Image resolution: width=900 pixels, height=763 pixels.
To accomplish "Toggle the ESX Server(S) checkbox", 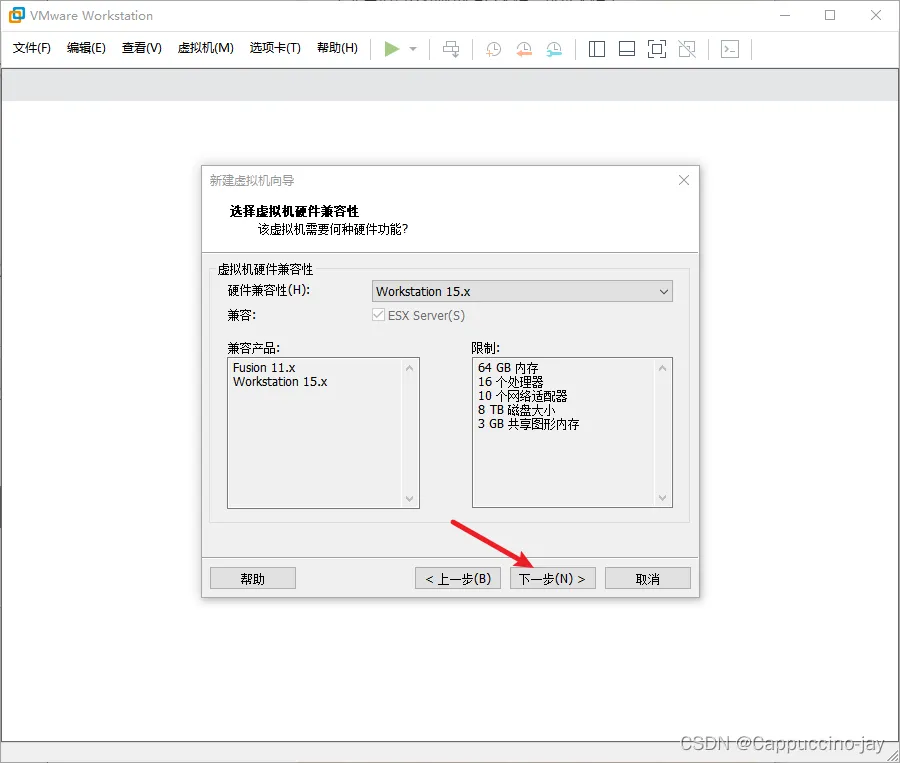I will pyautogui.click(x=378, y=315).
